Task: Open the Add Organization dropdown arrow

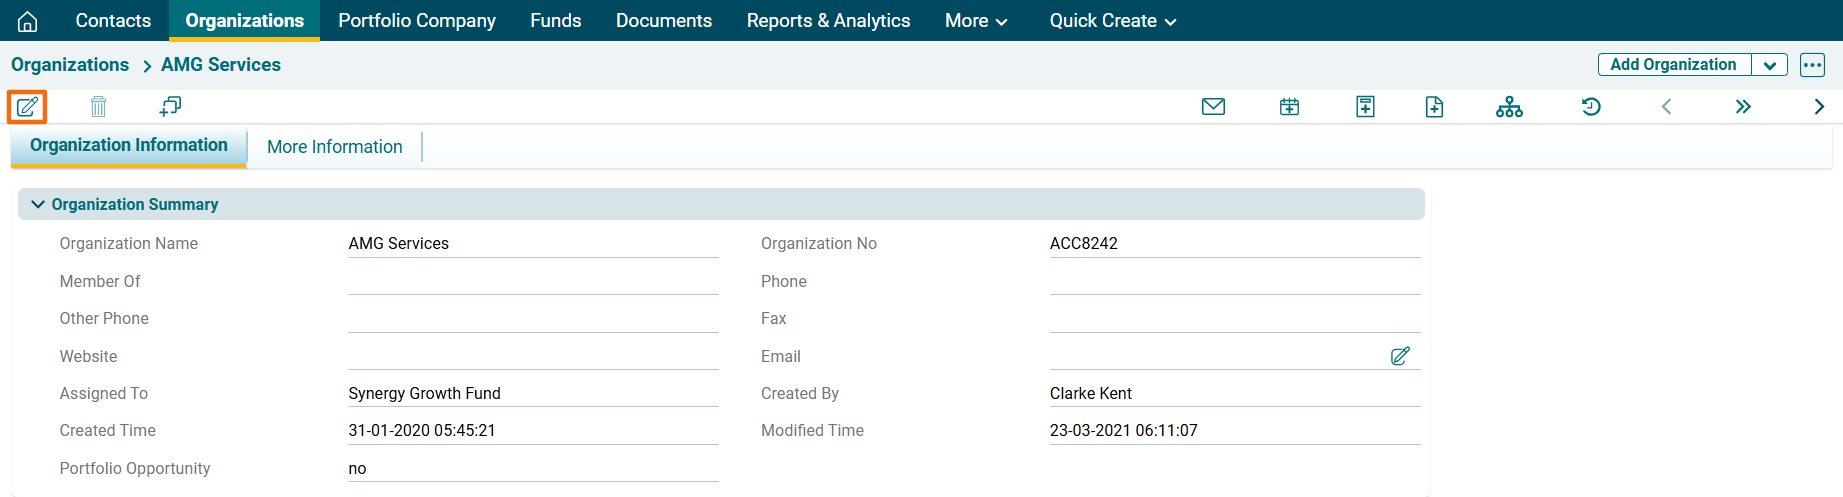Action: 1769,65
